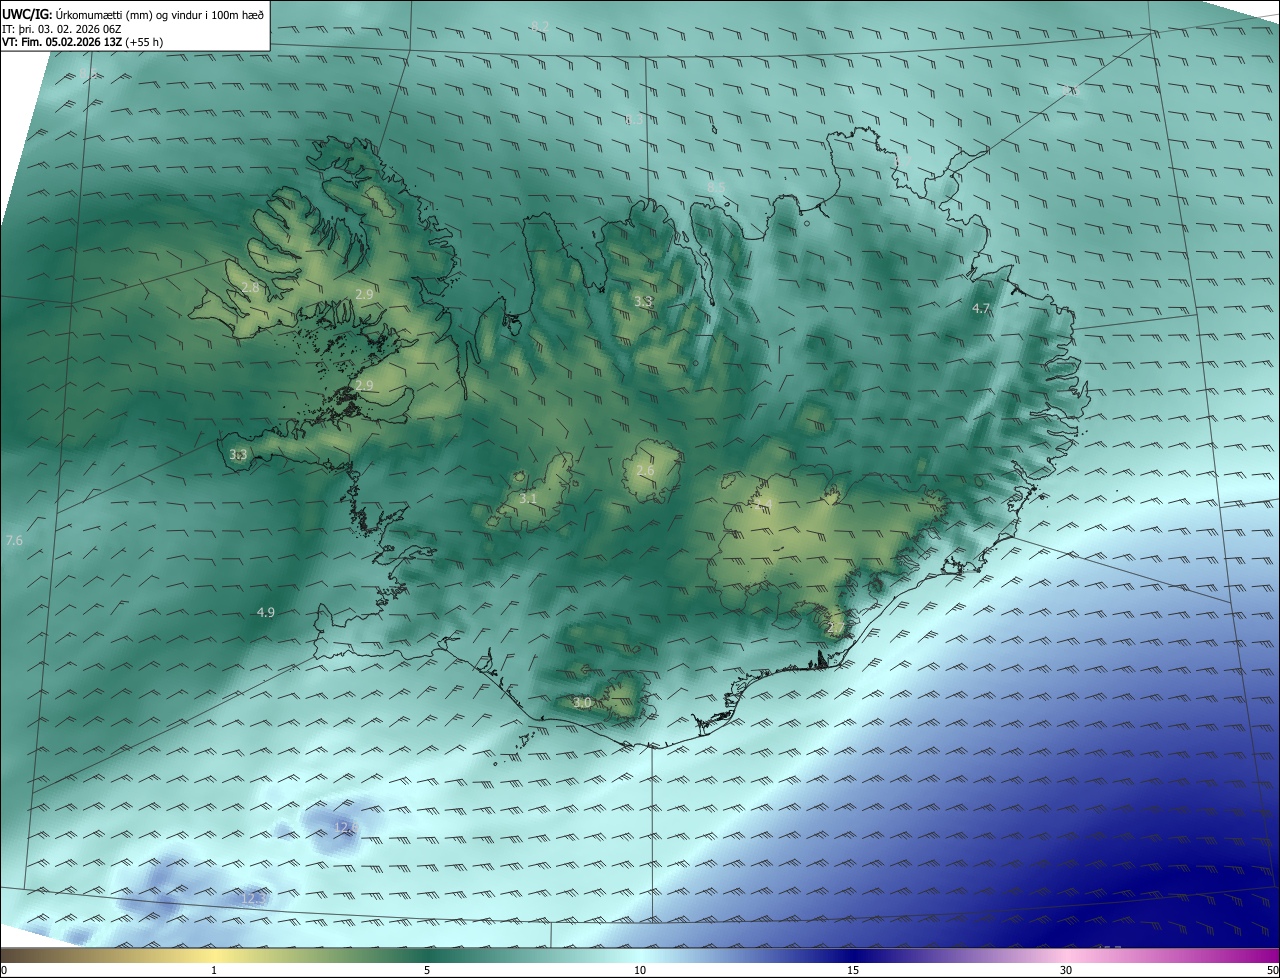Click the map value label 2.8
Image resolution: width=1280 pixels, height=978 pixels.
click(x=250, y=288)
